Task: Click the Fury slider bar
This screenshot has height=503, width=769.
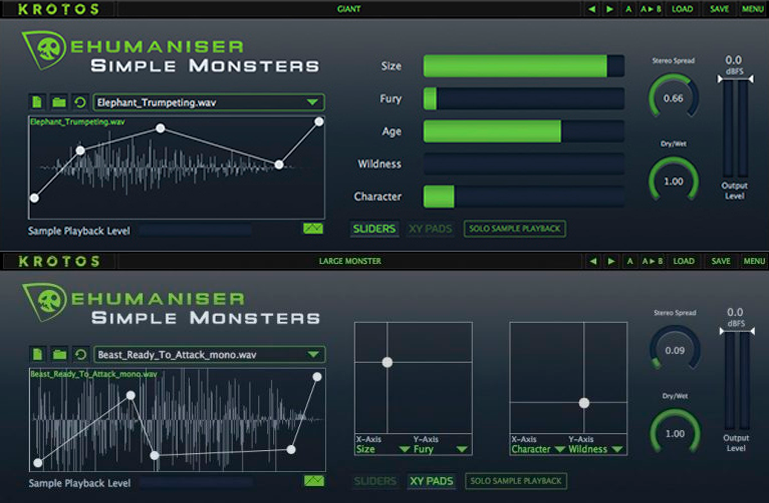Action: 524,99
